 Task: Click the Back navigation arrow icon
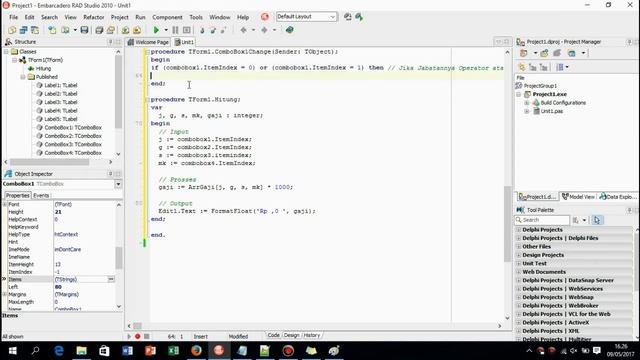coord(243,30)
